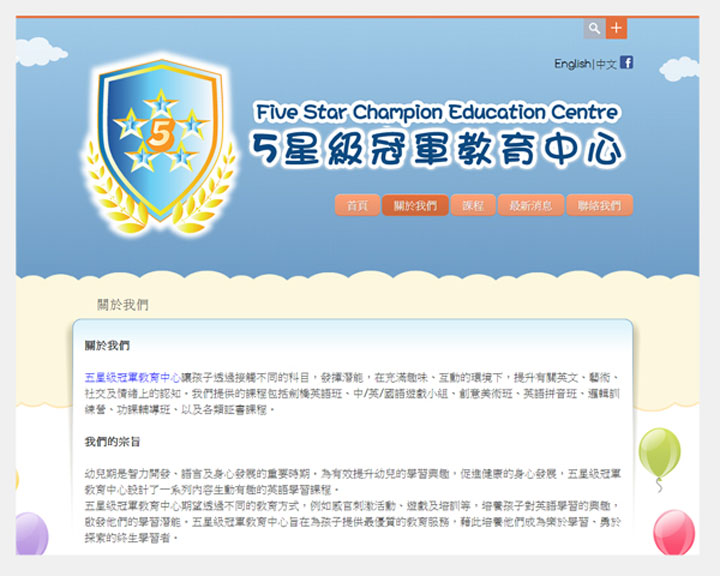Open the 首頁 menu tab

pos(357,205)
